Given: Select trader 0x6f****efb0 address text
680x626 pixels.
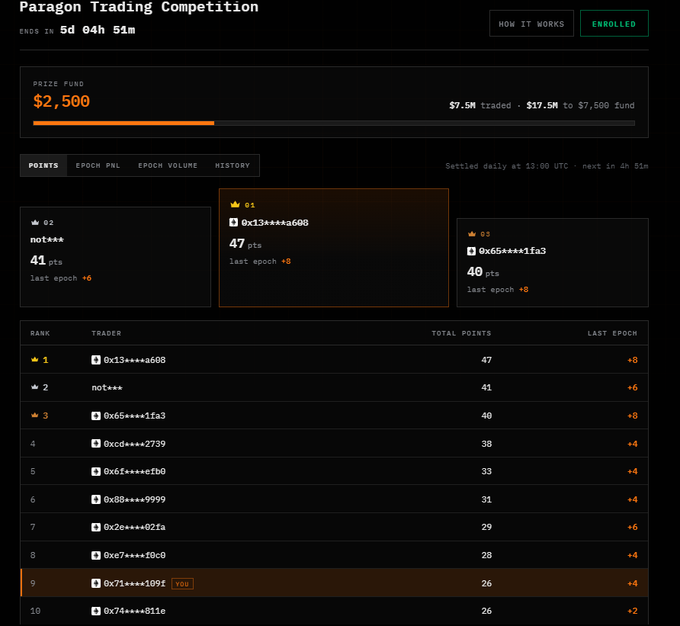Looking at the screenshot, I should (134, 472).
